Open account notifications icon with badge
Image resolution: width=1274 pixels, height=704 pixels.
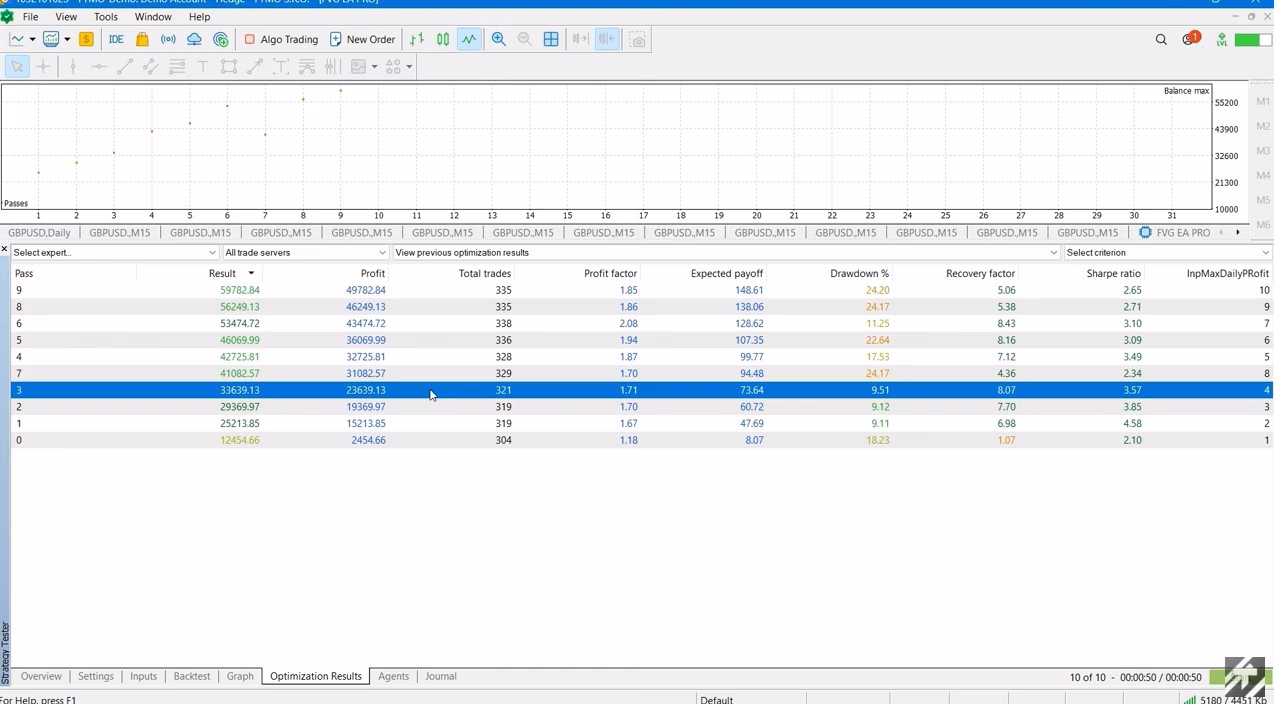click(x=1190, y=39)
